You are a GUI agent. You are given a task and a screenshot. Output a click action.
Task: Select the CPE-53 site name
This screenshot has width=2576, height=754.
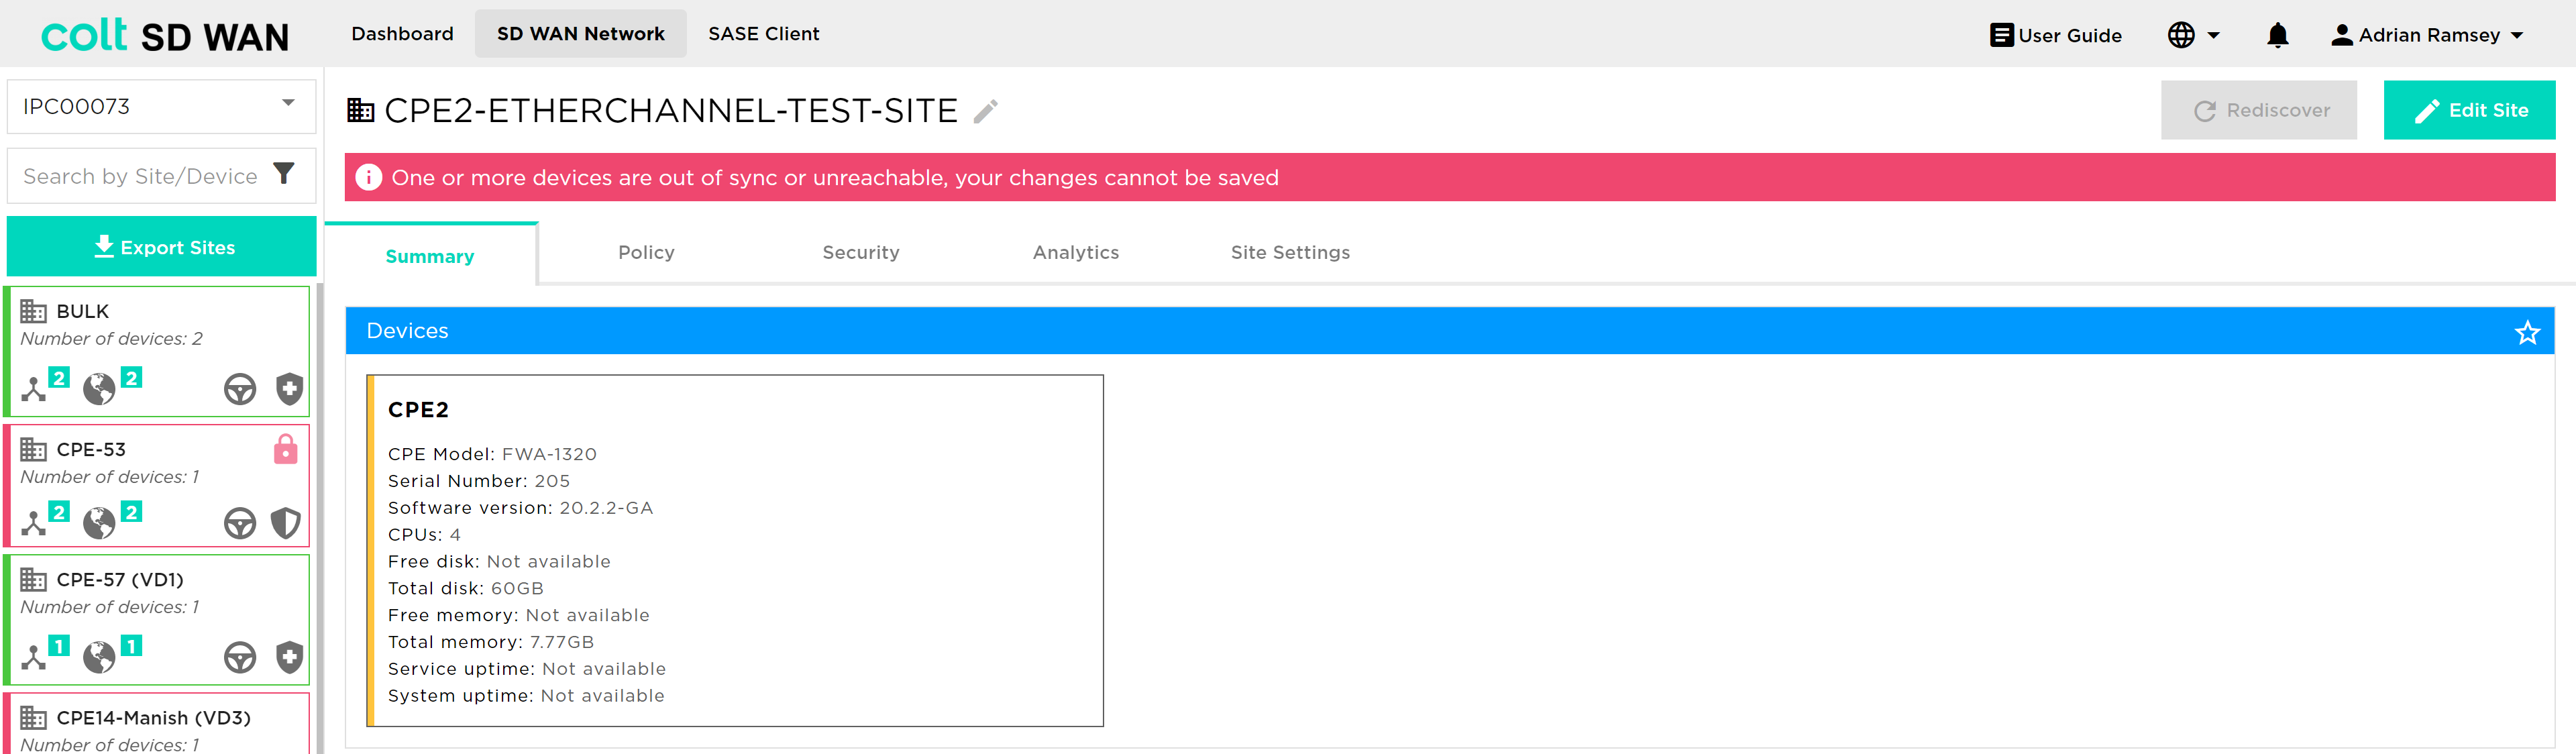click(91, 449)
